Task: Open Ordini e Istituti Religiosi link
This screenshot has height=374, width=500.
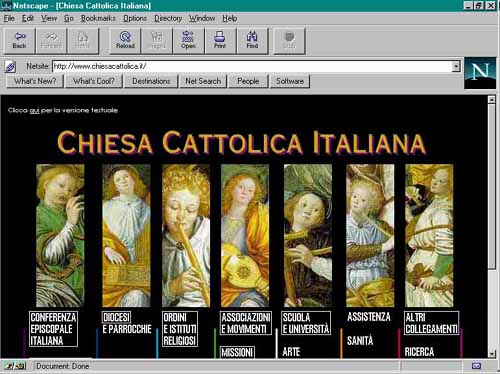Action: [180, 329]
